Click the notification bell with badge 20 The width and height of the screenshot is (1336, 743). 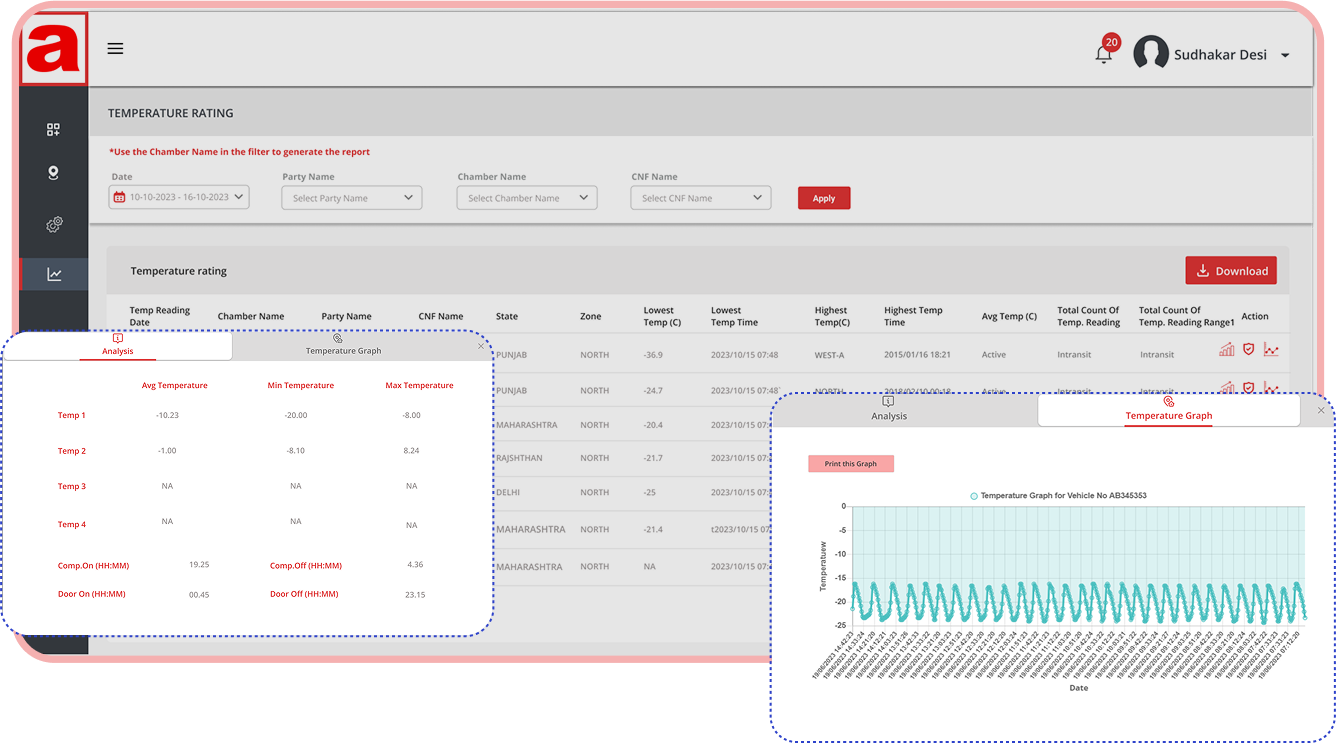pos(1104,54)
